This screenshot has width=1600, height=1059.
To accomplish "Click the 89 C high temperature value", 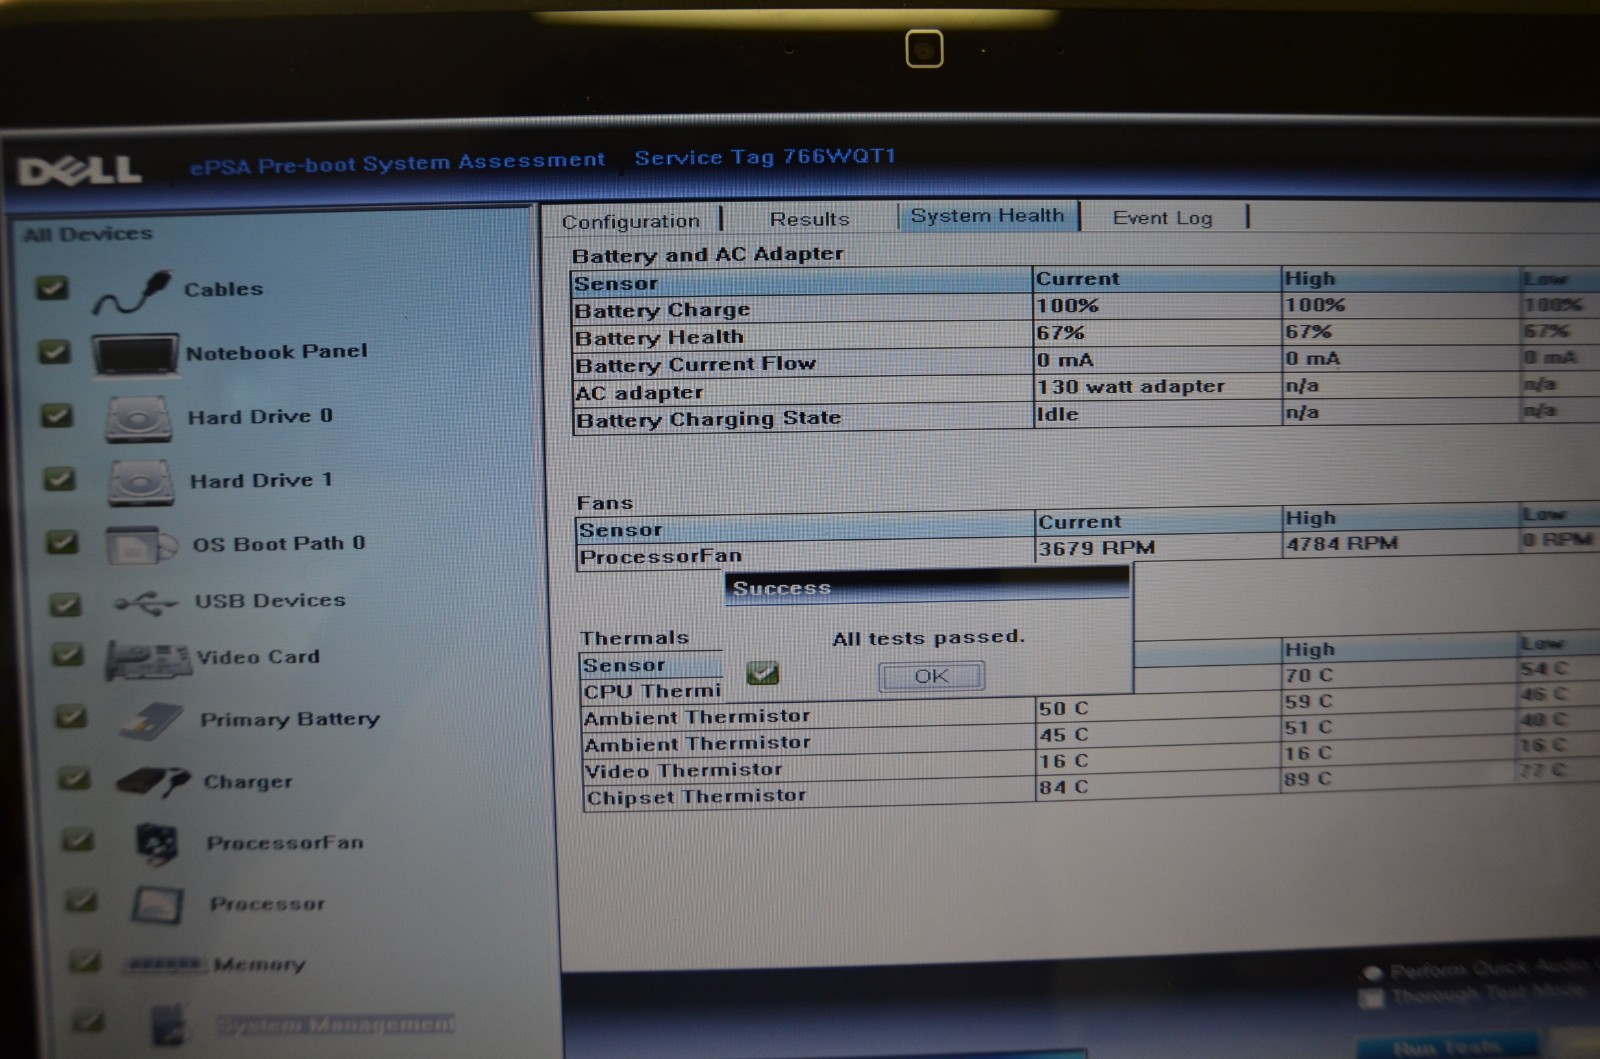I will (x=1309, y=779).
